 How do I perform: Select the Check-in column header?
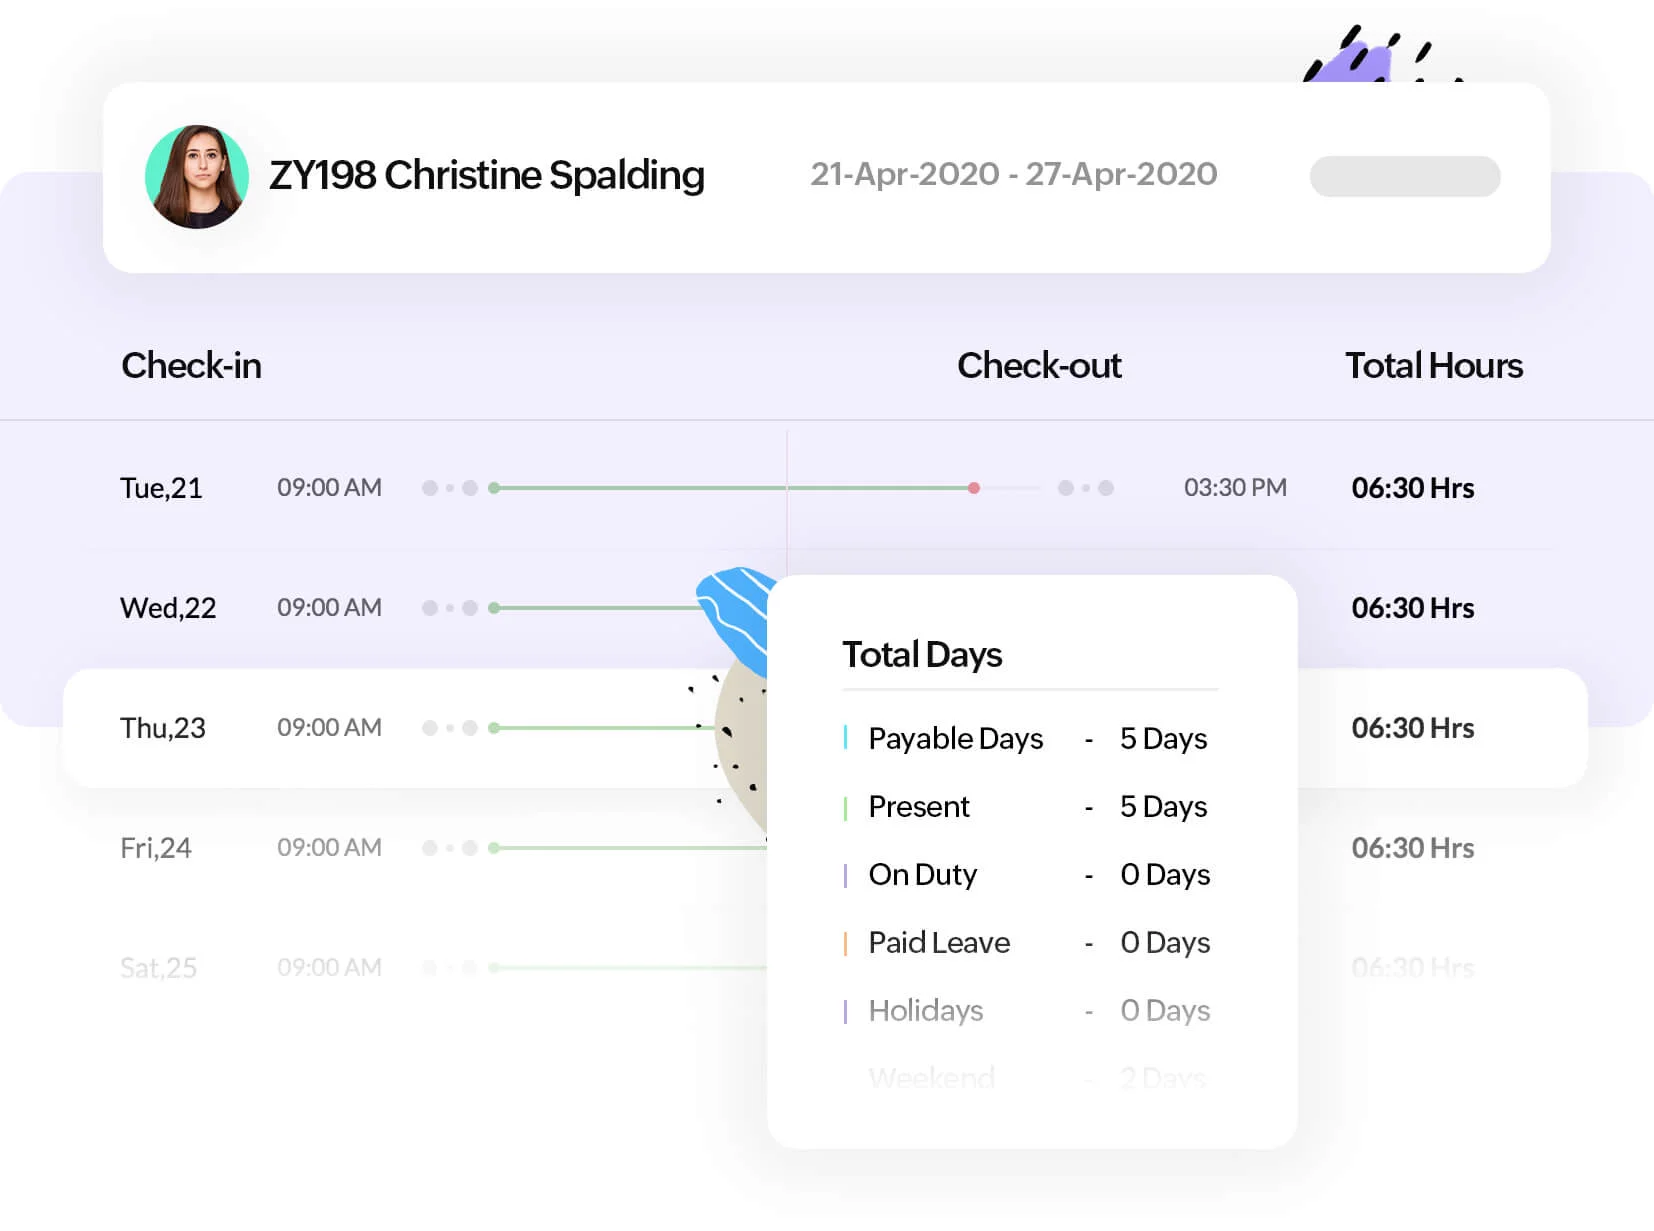[191, 366]
